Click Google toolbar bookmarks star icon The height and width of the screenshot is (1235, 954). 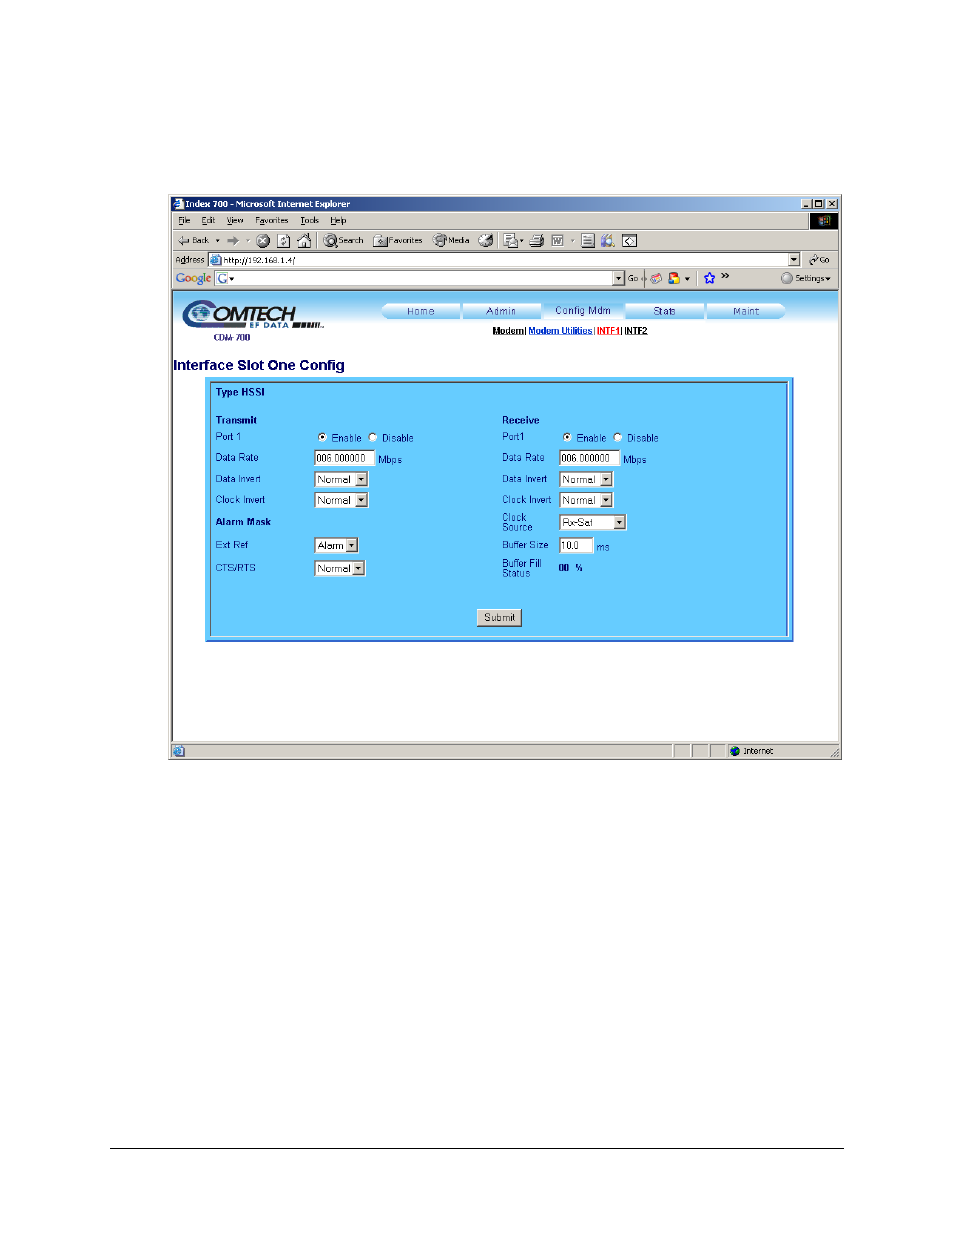click(709, 279)
